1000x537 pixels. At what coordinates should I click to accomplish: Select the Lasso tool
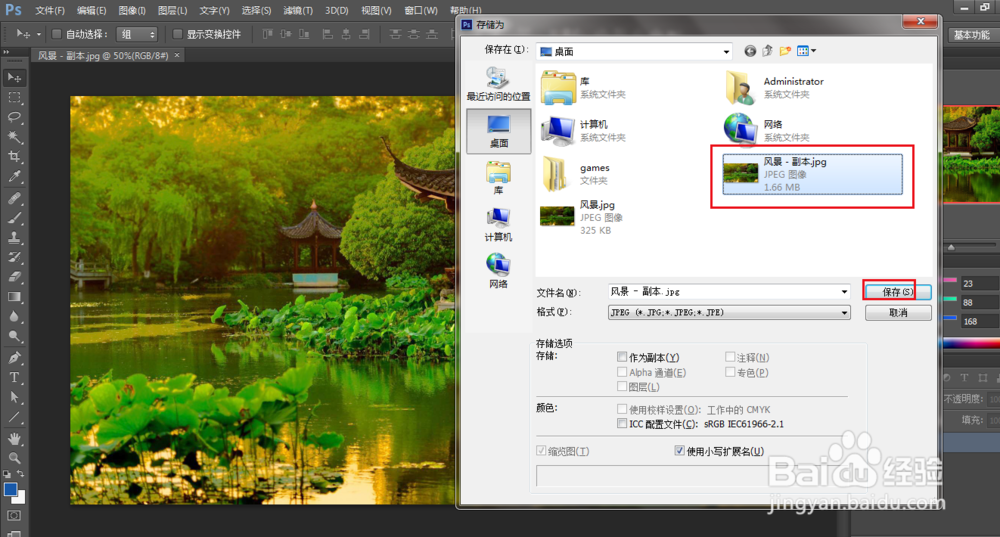coord(13,117)
